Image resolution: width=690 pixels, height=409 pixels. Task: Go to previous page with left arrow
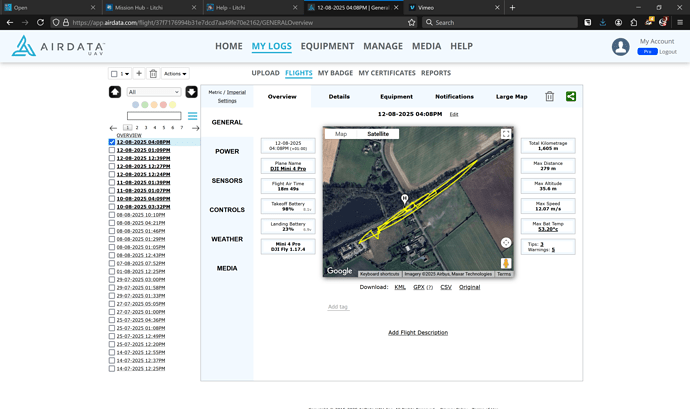point(113,128)
